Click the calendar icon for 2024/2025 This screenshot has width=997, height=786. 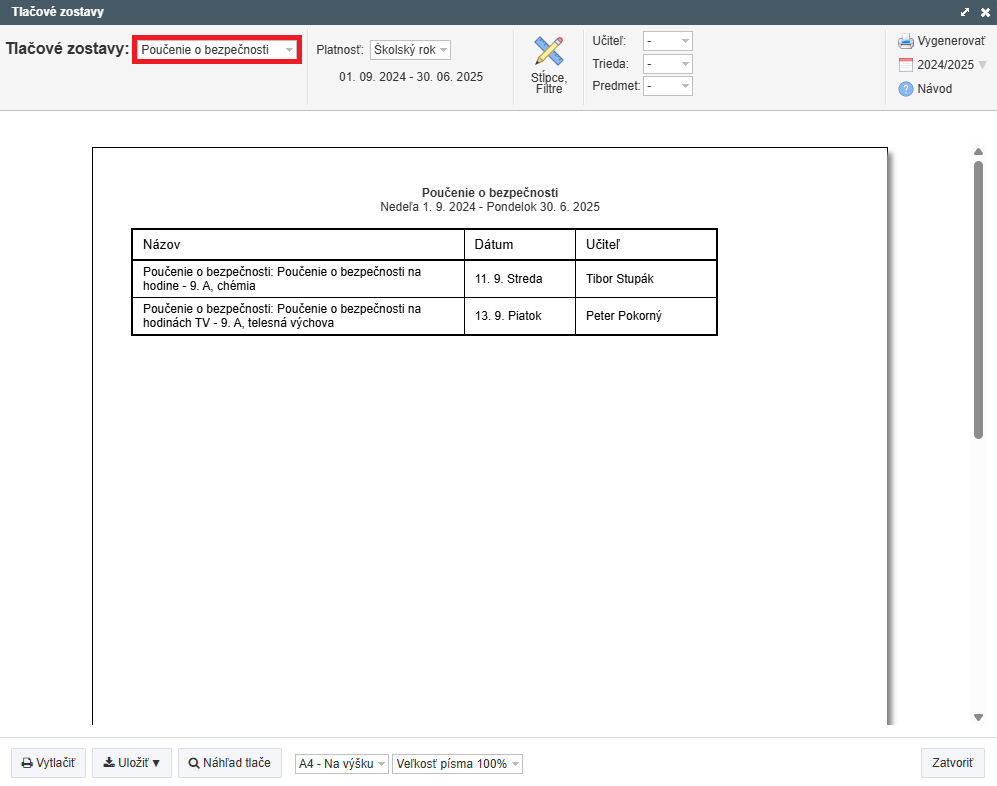pos(906,65)
